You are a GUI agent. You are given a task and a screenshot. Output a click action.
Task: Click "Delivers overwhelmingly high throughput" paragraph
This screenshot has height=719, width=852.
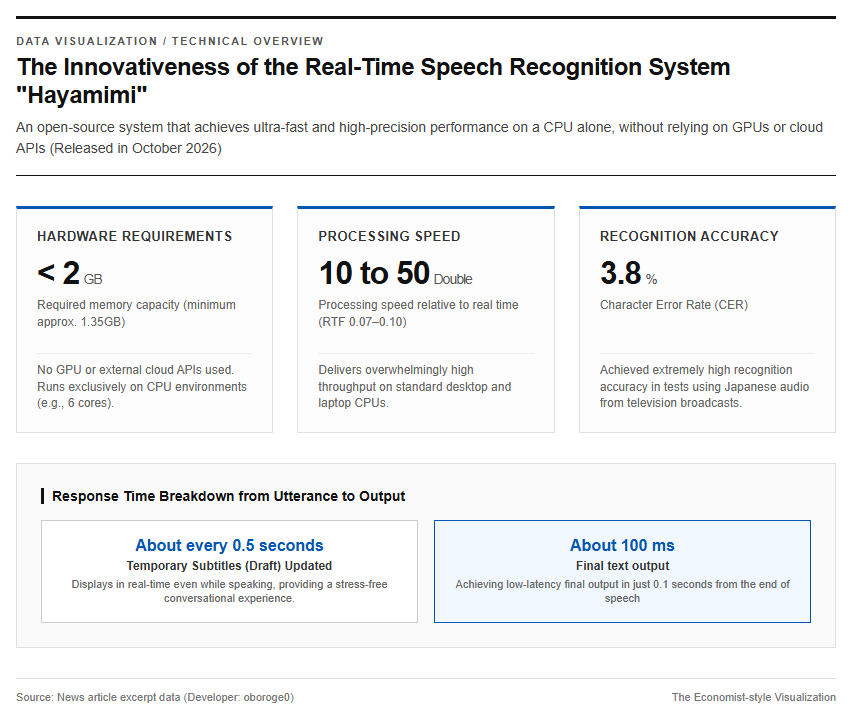[x=415, y=386]
